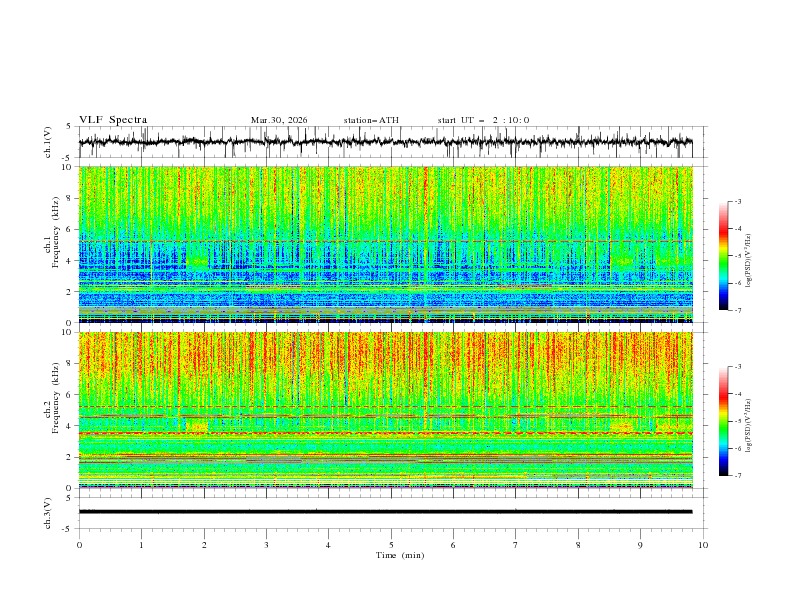This screenshot has height=612, width=792.
Task: Click the ch.2 color bar log(PSD) label
Action: 748,426
